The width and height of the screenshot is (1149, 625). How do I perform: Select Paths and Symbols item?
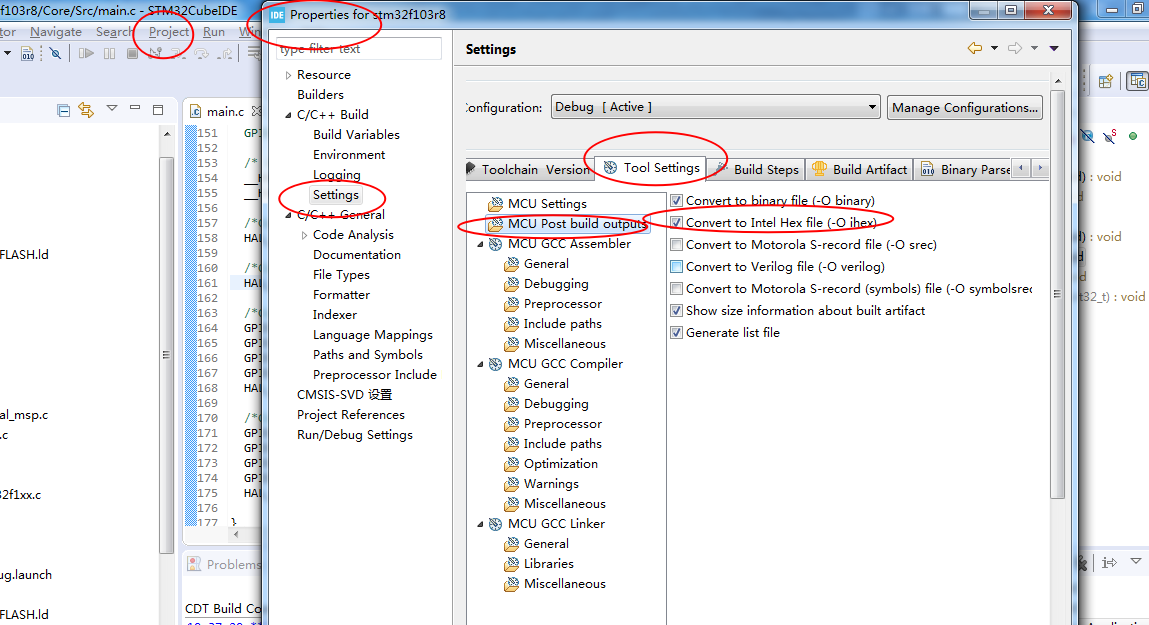(368, 355)
